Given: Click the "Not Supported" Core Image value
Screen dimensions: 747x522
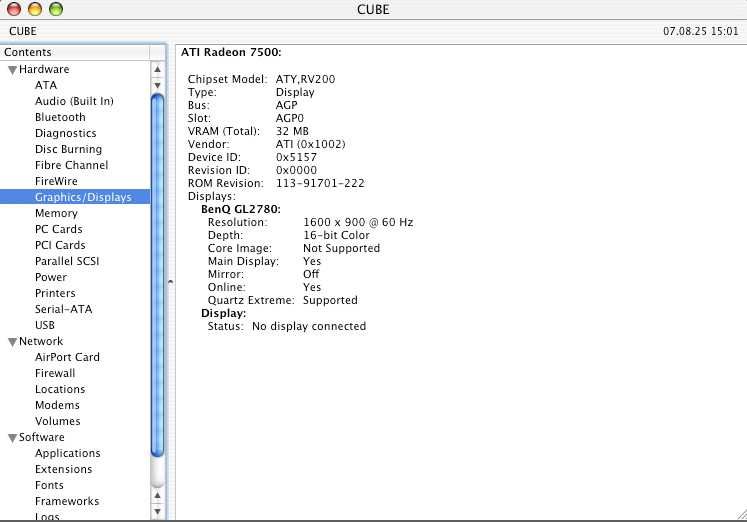Looking at the screenshot, I should coord(342,248).
